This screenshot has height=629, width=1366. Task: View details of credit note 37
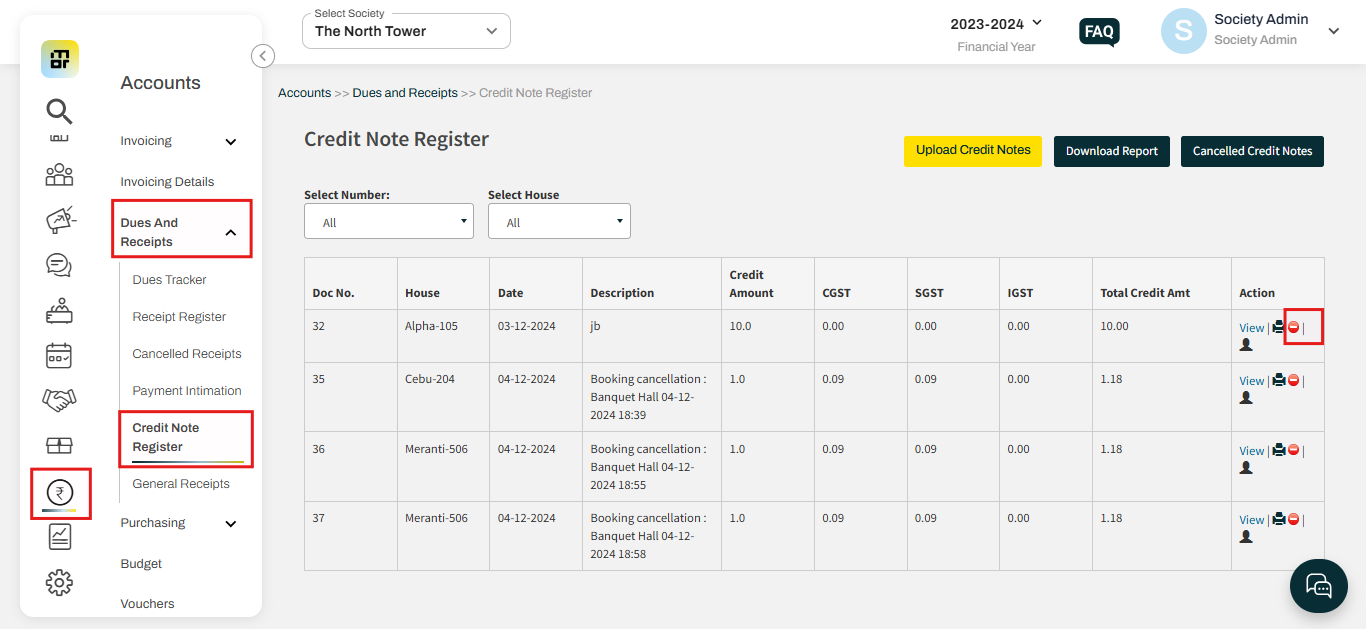point(1251,519)
